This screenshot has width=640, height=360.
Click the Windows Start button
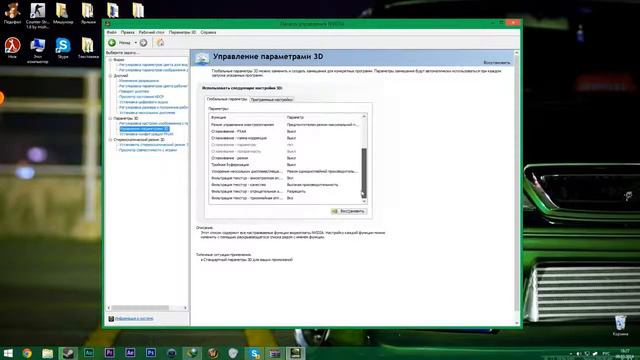[x=8, y=353]
